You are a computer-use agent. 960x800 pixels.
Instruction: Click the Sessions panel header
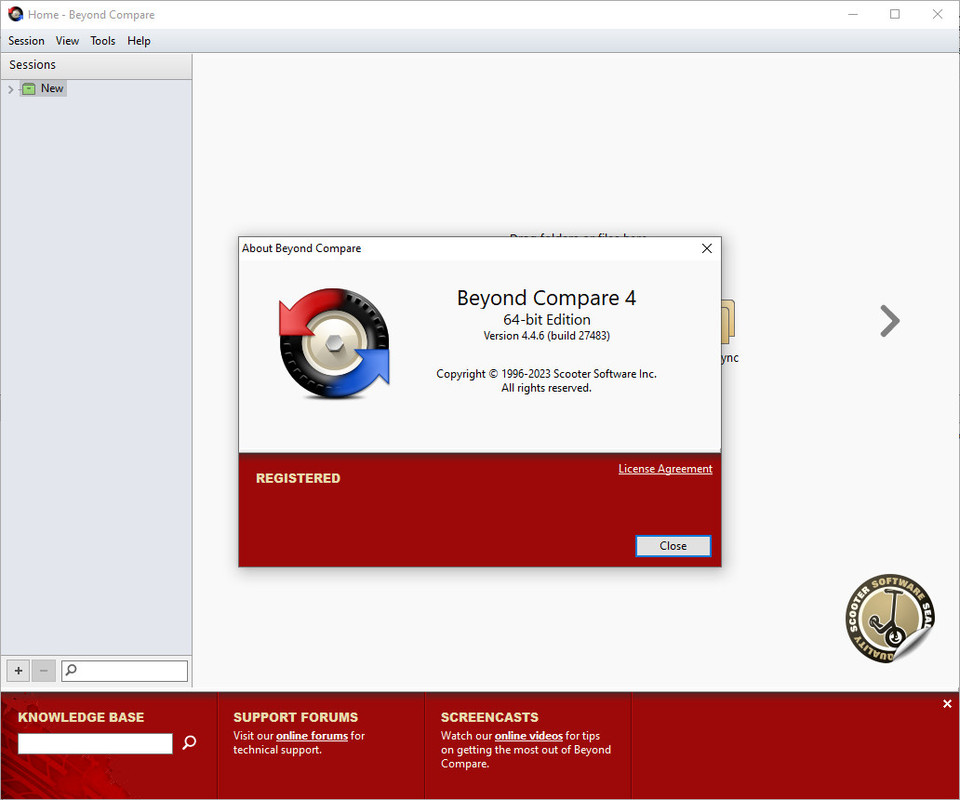point(96,65)
